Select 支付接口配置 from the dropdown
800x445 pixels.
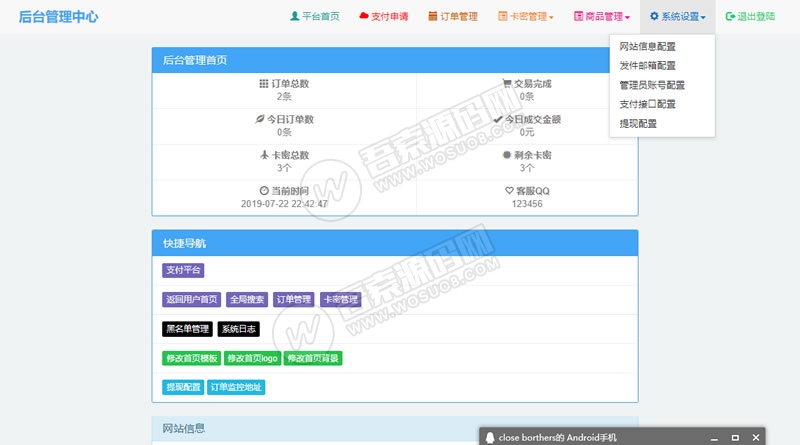647,104
